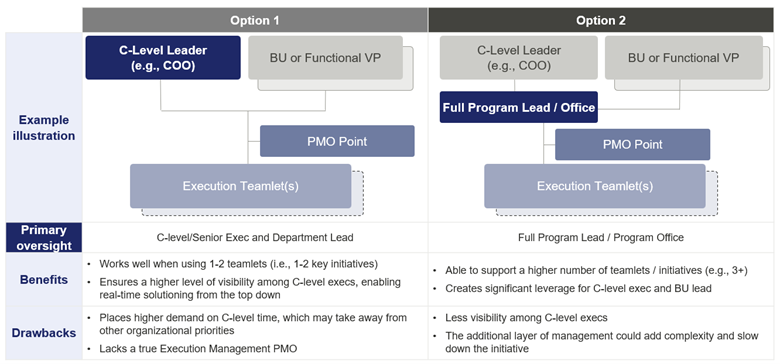This screenshot has width=780, height=364.
Task: Click the C-level/Senior Exec and Department Lead text
Action: pos(255,238)
